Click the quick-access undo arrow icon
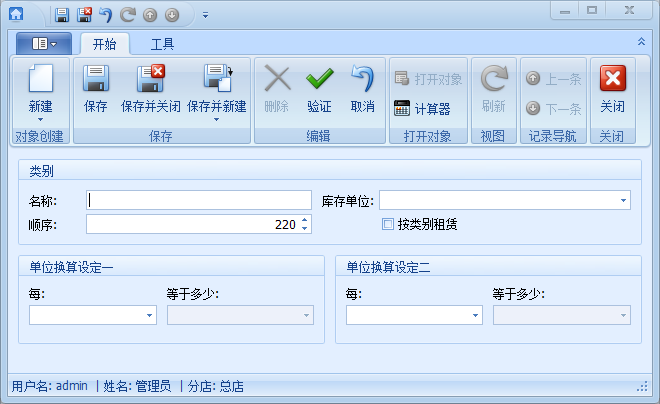Screen dimensions: 660x404 coord(106,15)
